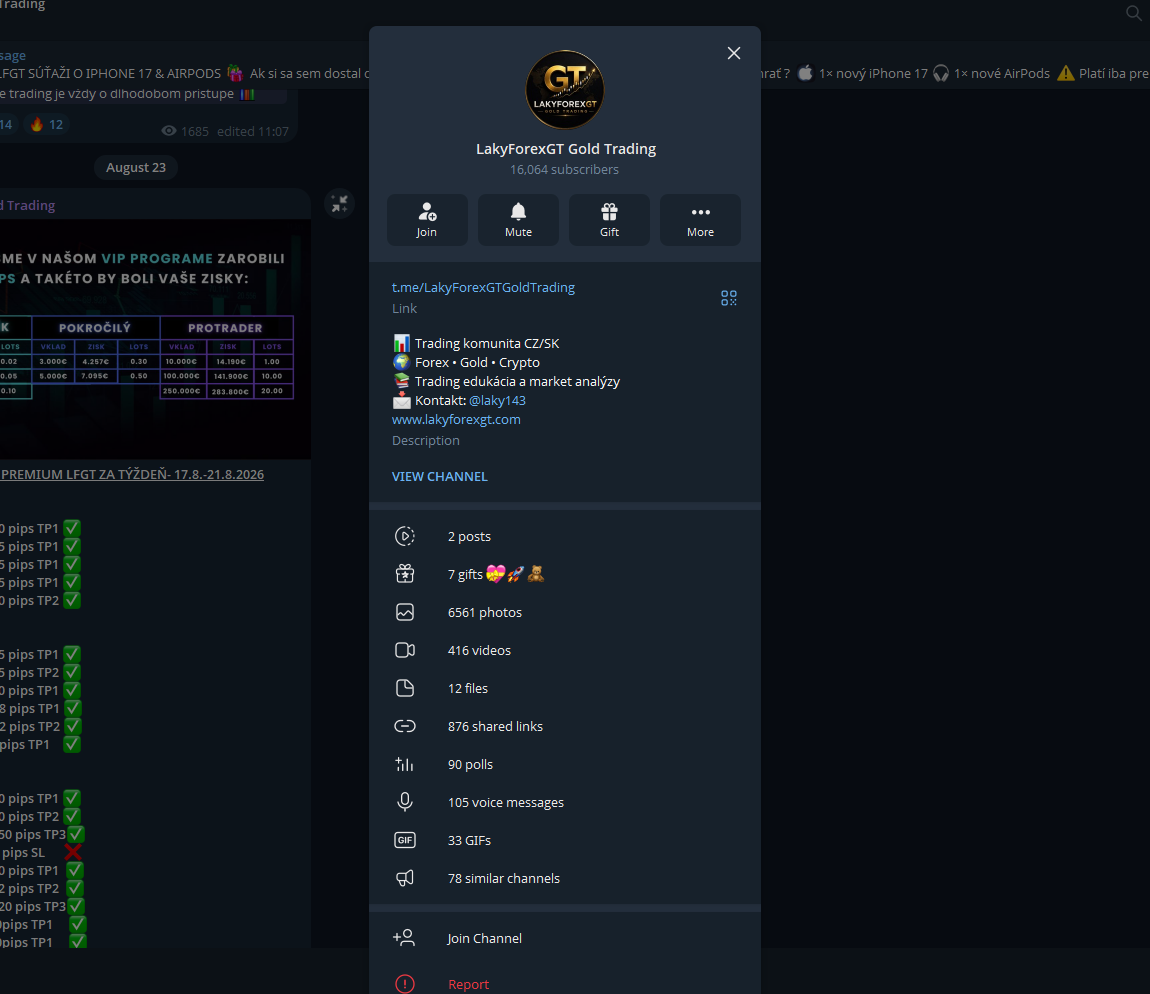Click the files document icon
Image resolution: width=1150 pixels, height=994 pixels.
click(x=405, y=688)
